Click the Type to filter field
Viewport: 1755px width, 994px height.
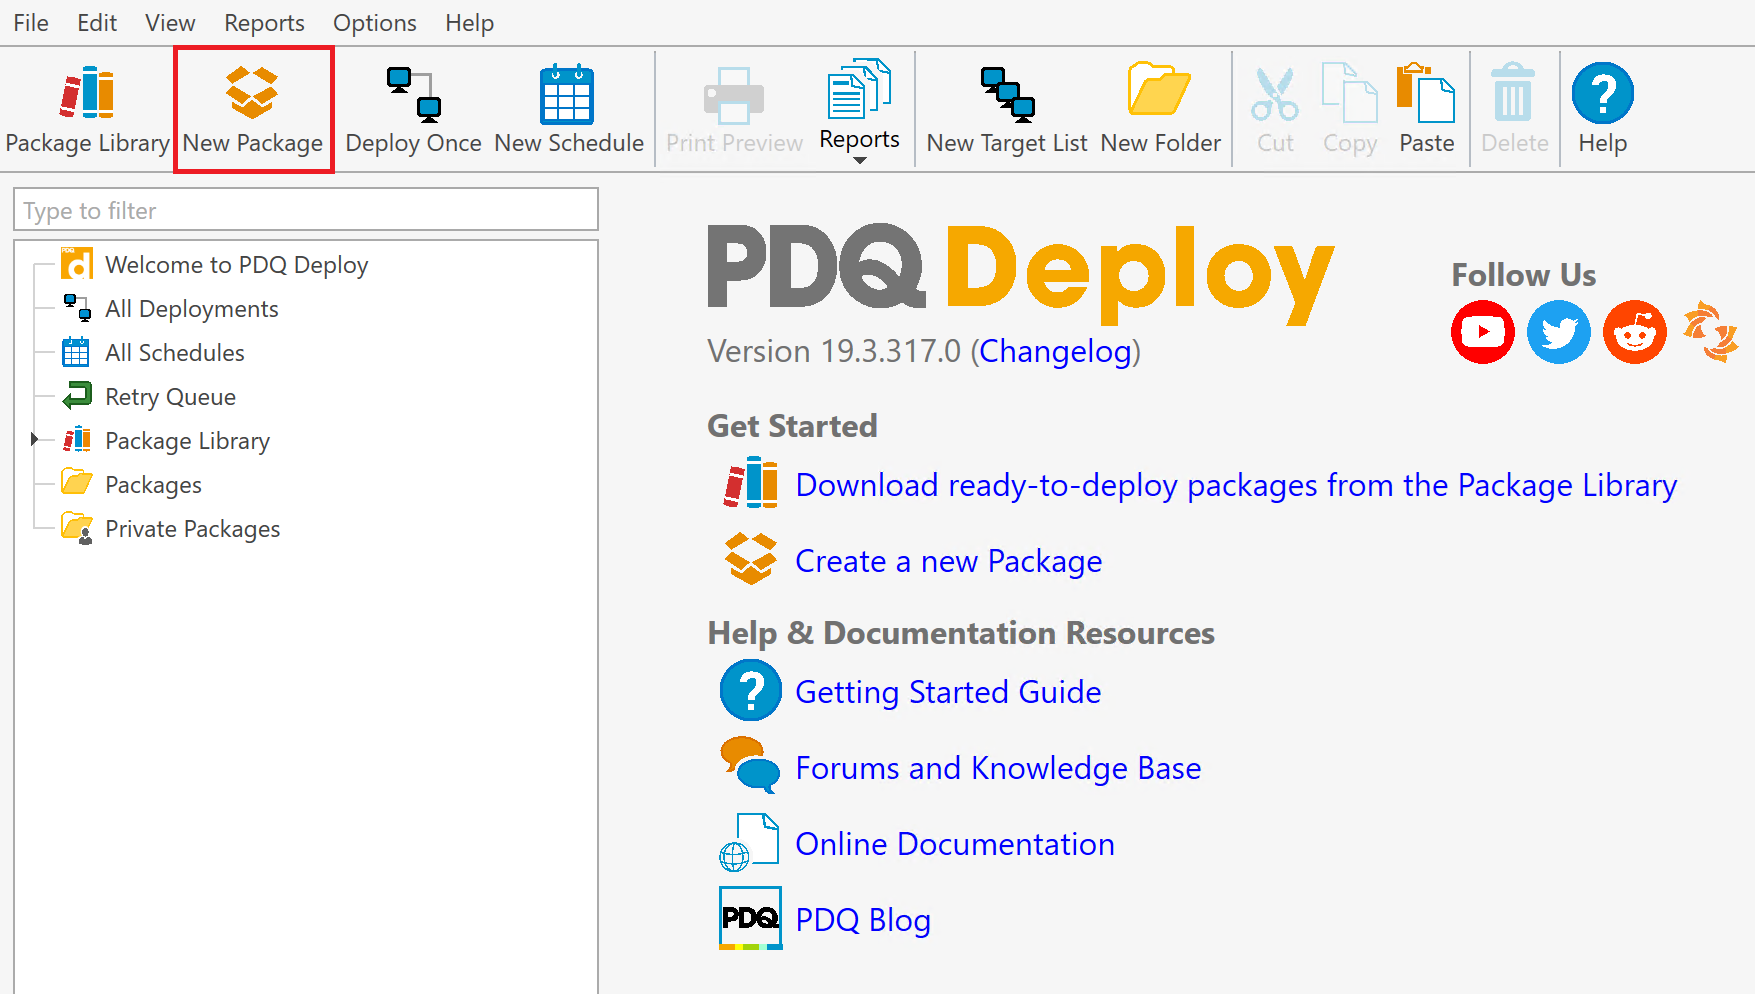[x=305, y=210]
